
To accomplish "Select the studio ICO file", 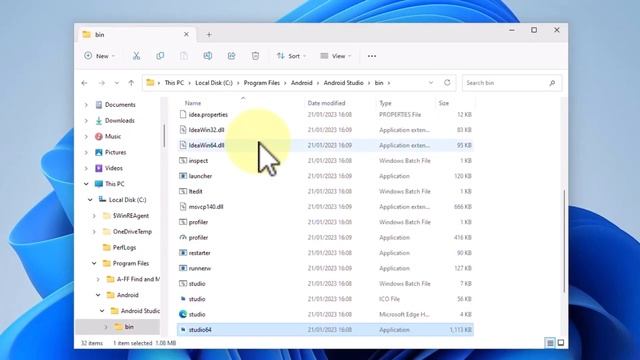I will [x=325, y=299].
